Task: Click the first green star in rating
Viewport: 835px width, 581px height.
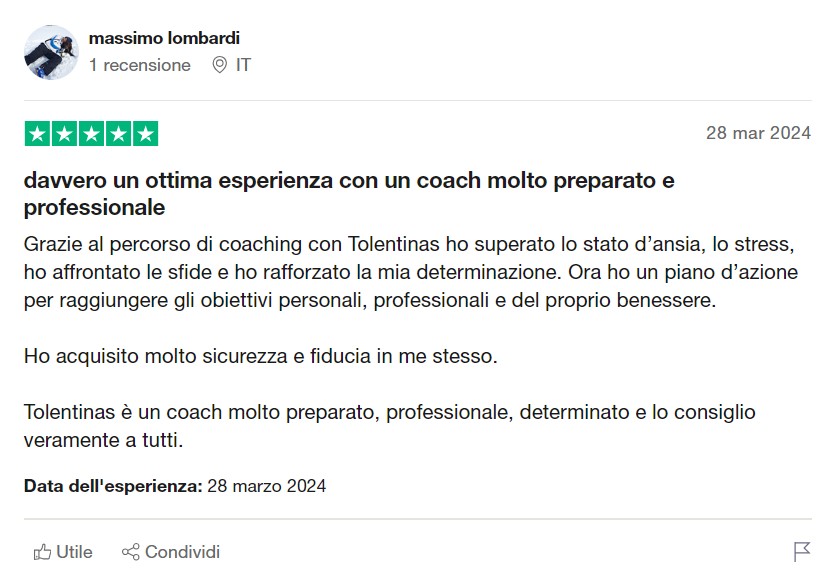Action: 37,134
